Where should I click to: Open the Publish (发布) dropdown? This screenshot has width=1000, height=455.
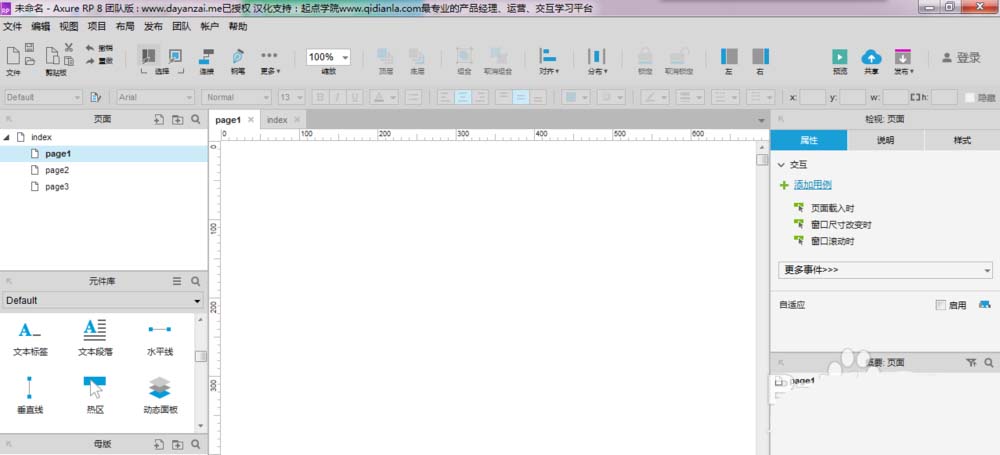point(903,61)
